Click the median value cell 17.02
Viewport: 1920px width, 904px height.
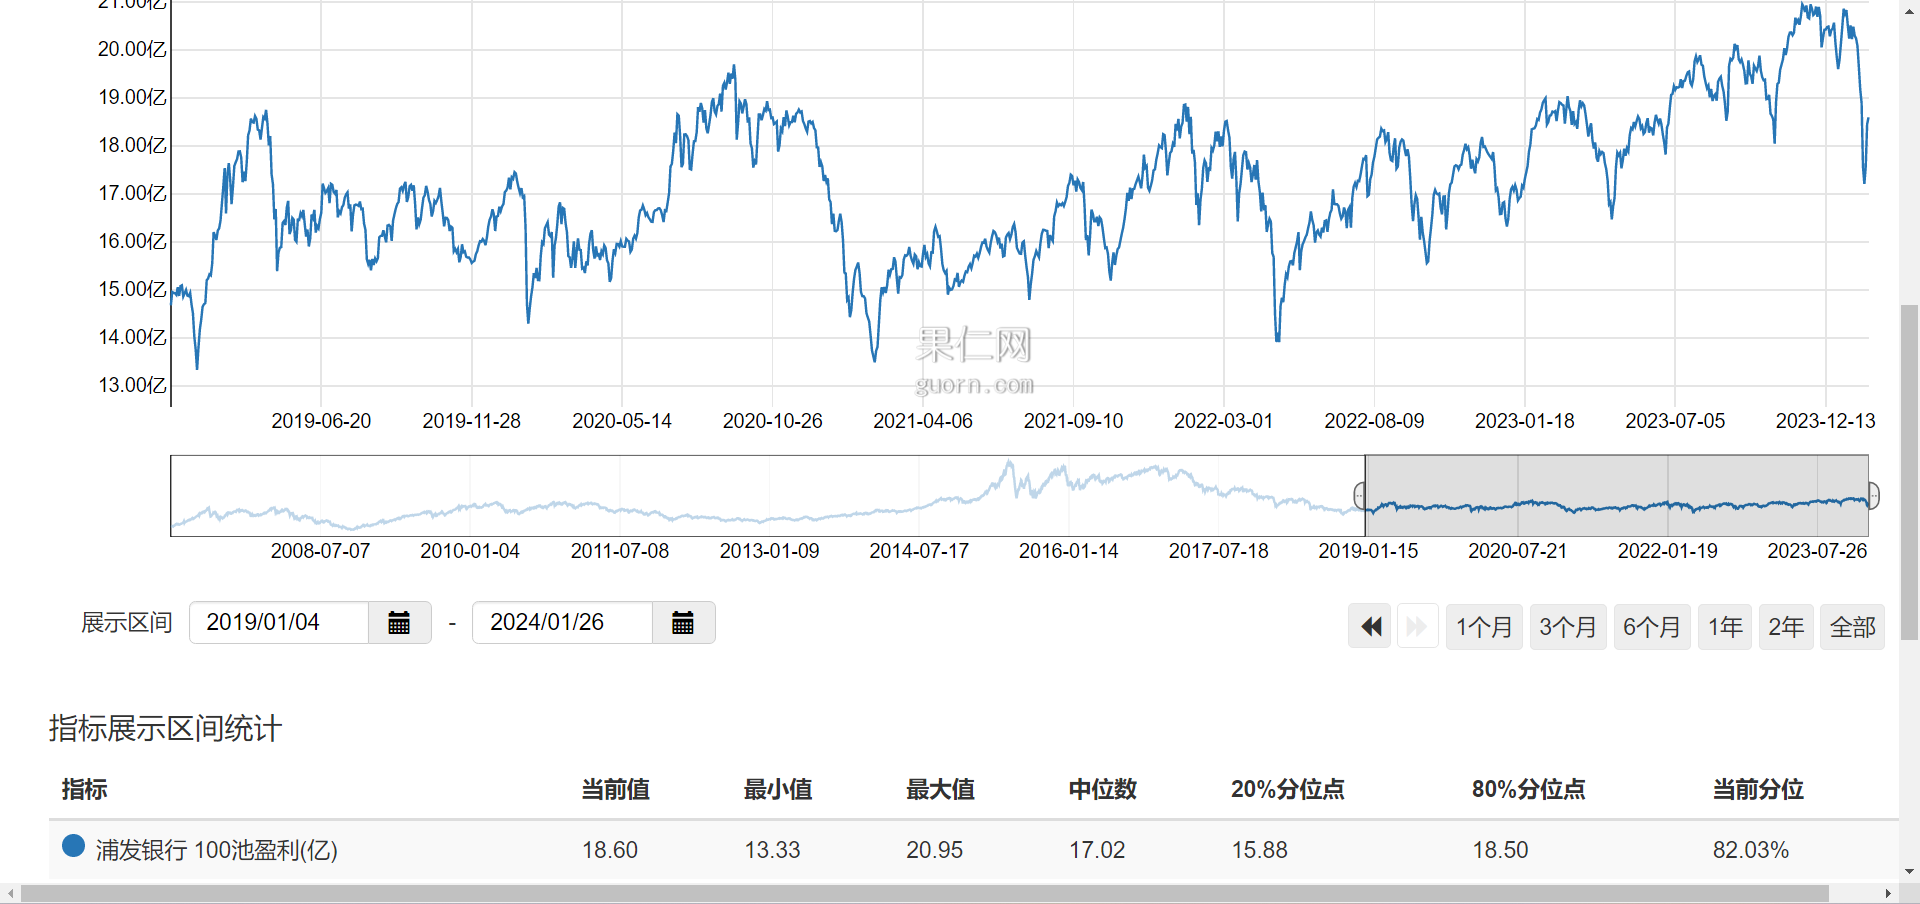tap(1097, 850)
